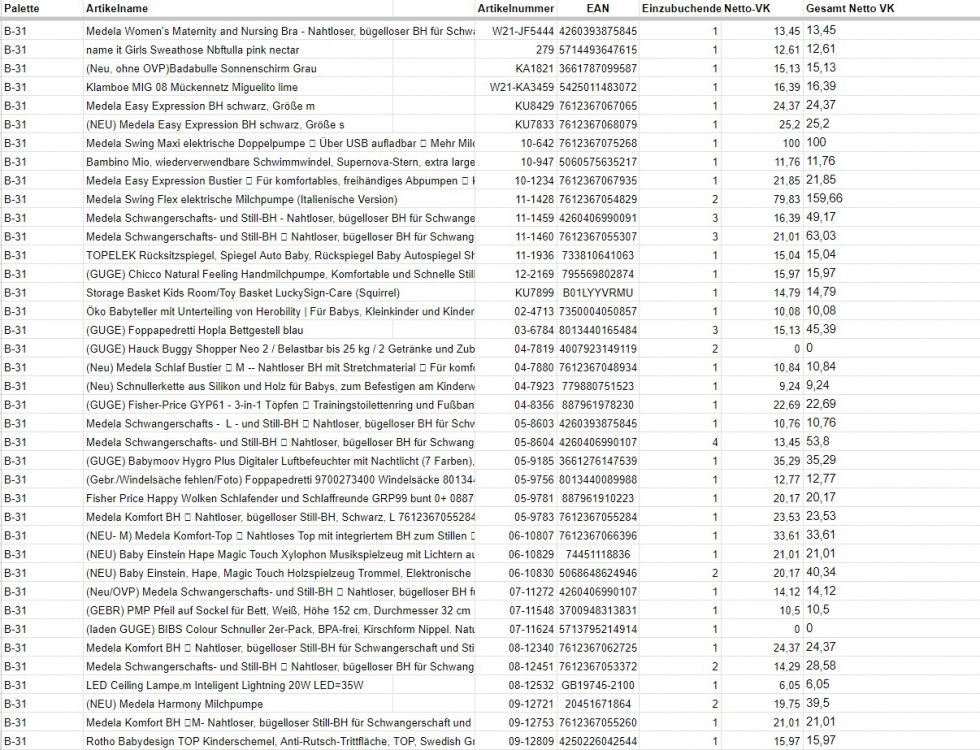Select the Bambino Mio Schwimmwindel cell
Viewport: 980px width, 750px height.
[280, 162]
